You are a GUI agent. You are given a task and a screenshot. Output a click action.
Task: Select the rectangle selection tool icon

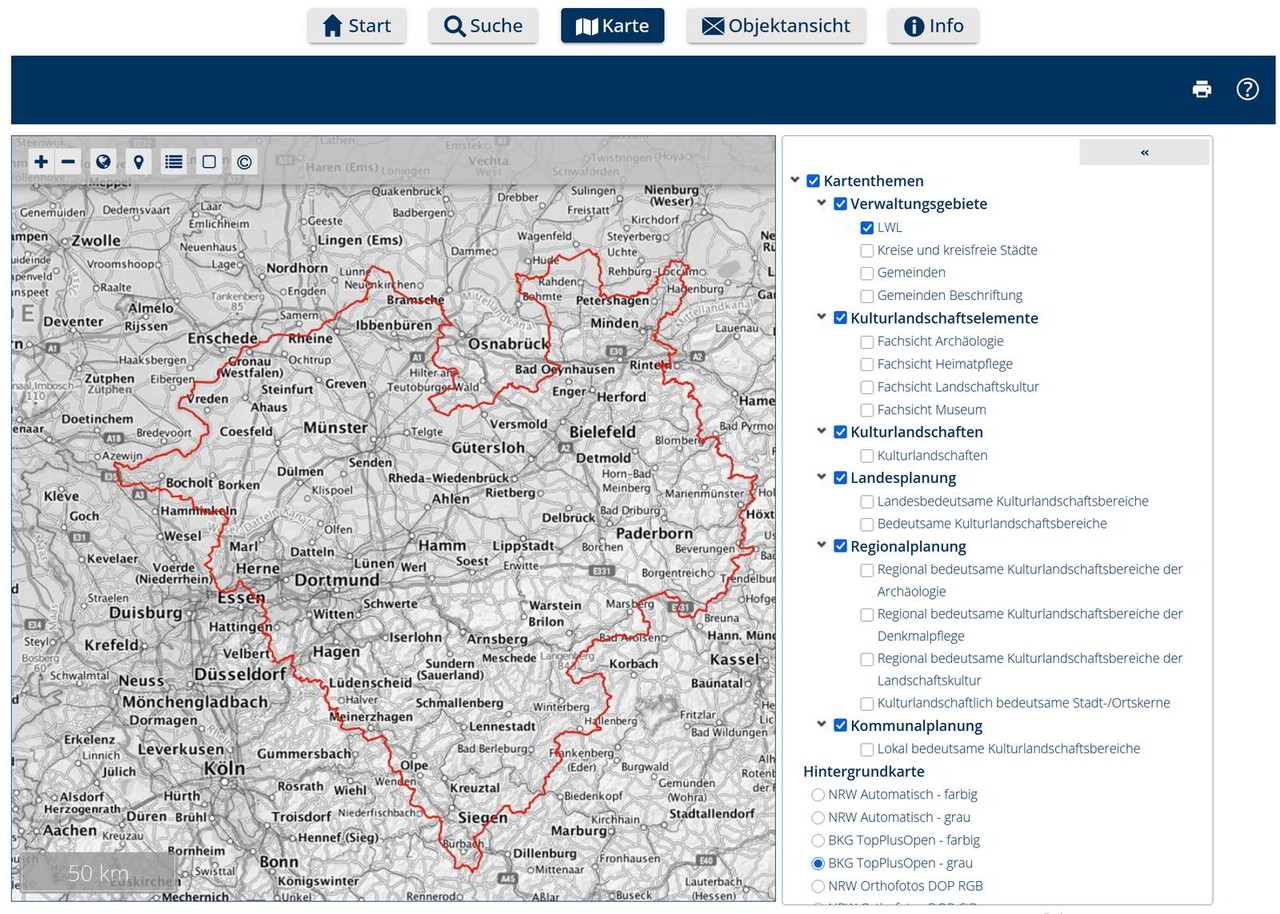[x=209, y=161]
